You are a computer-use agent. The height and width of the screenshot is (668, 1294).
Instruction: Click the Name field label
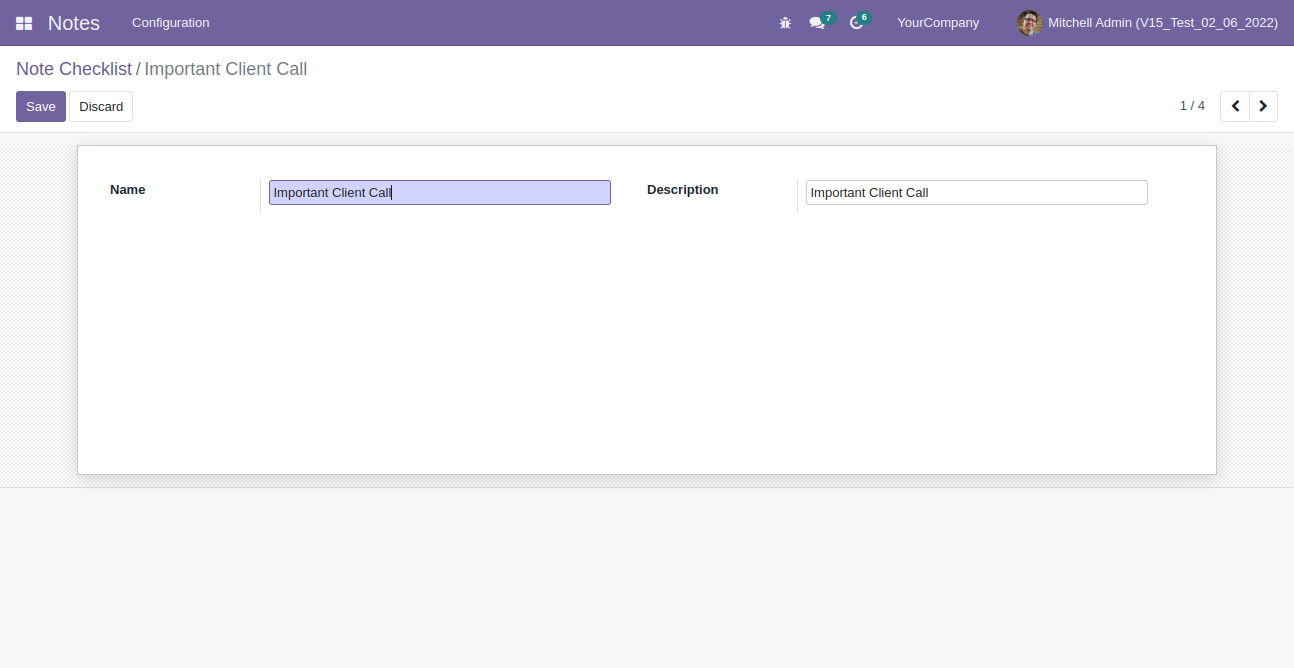point(128,190)
